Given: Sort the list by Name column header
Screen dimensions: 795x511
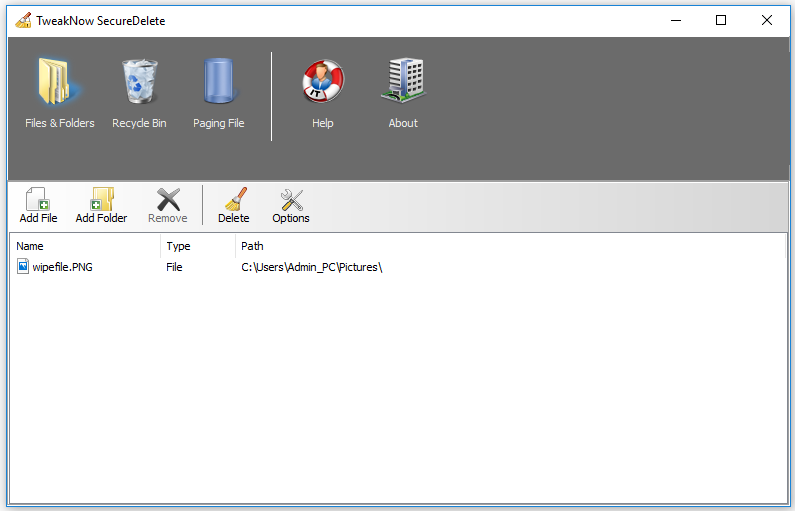Looking at the screenshot, I should pos(84,246).
